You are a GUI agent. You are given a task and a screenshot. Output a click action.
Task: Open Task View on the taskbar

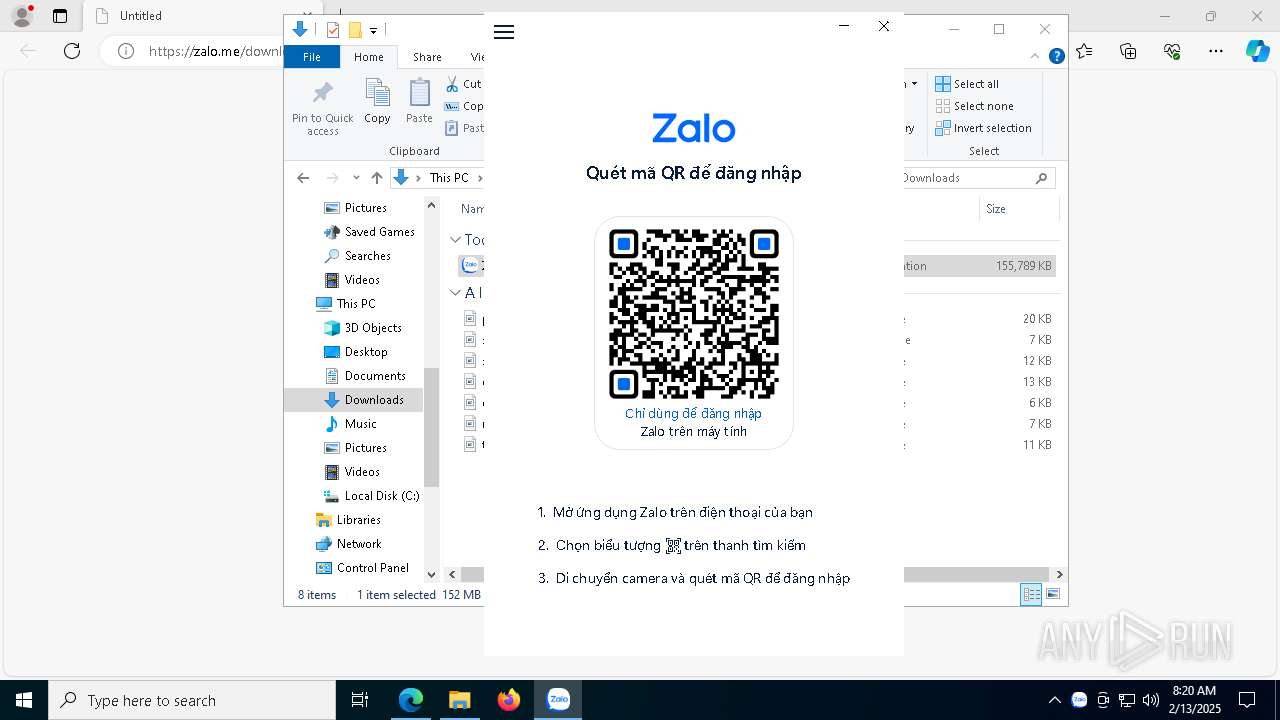[x=360, y=700]
